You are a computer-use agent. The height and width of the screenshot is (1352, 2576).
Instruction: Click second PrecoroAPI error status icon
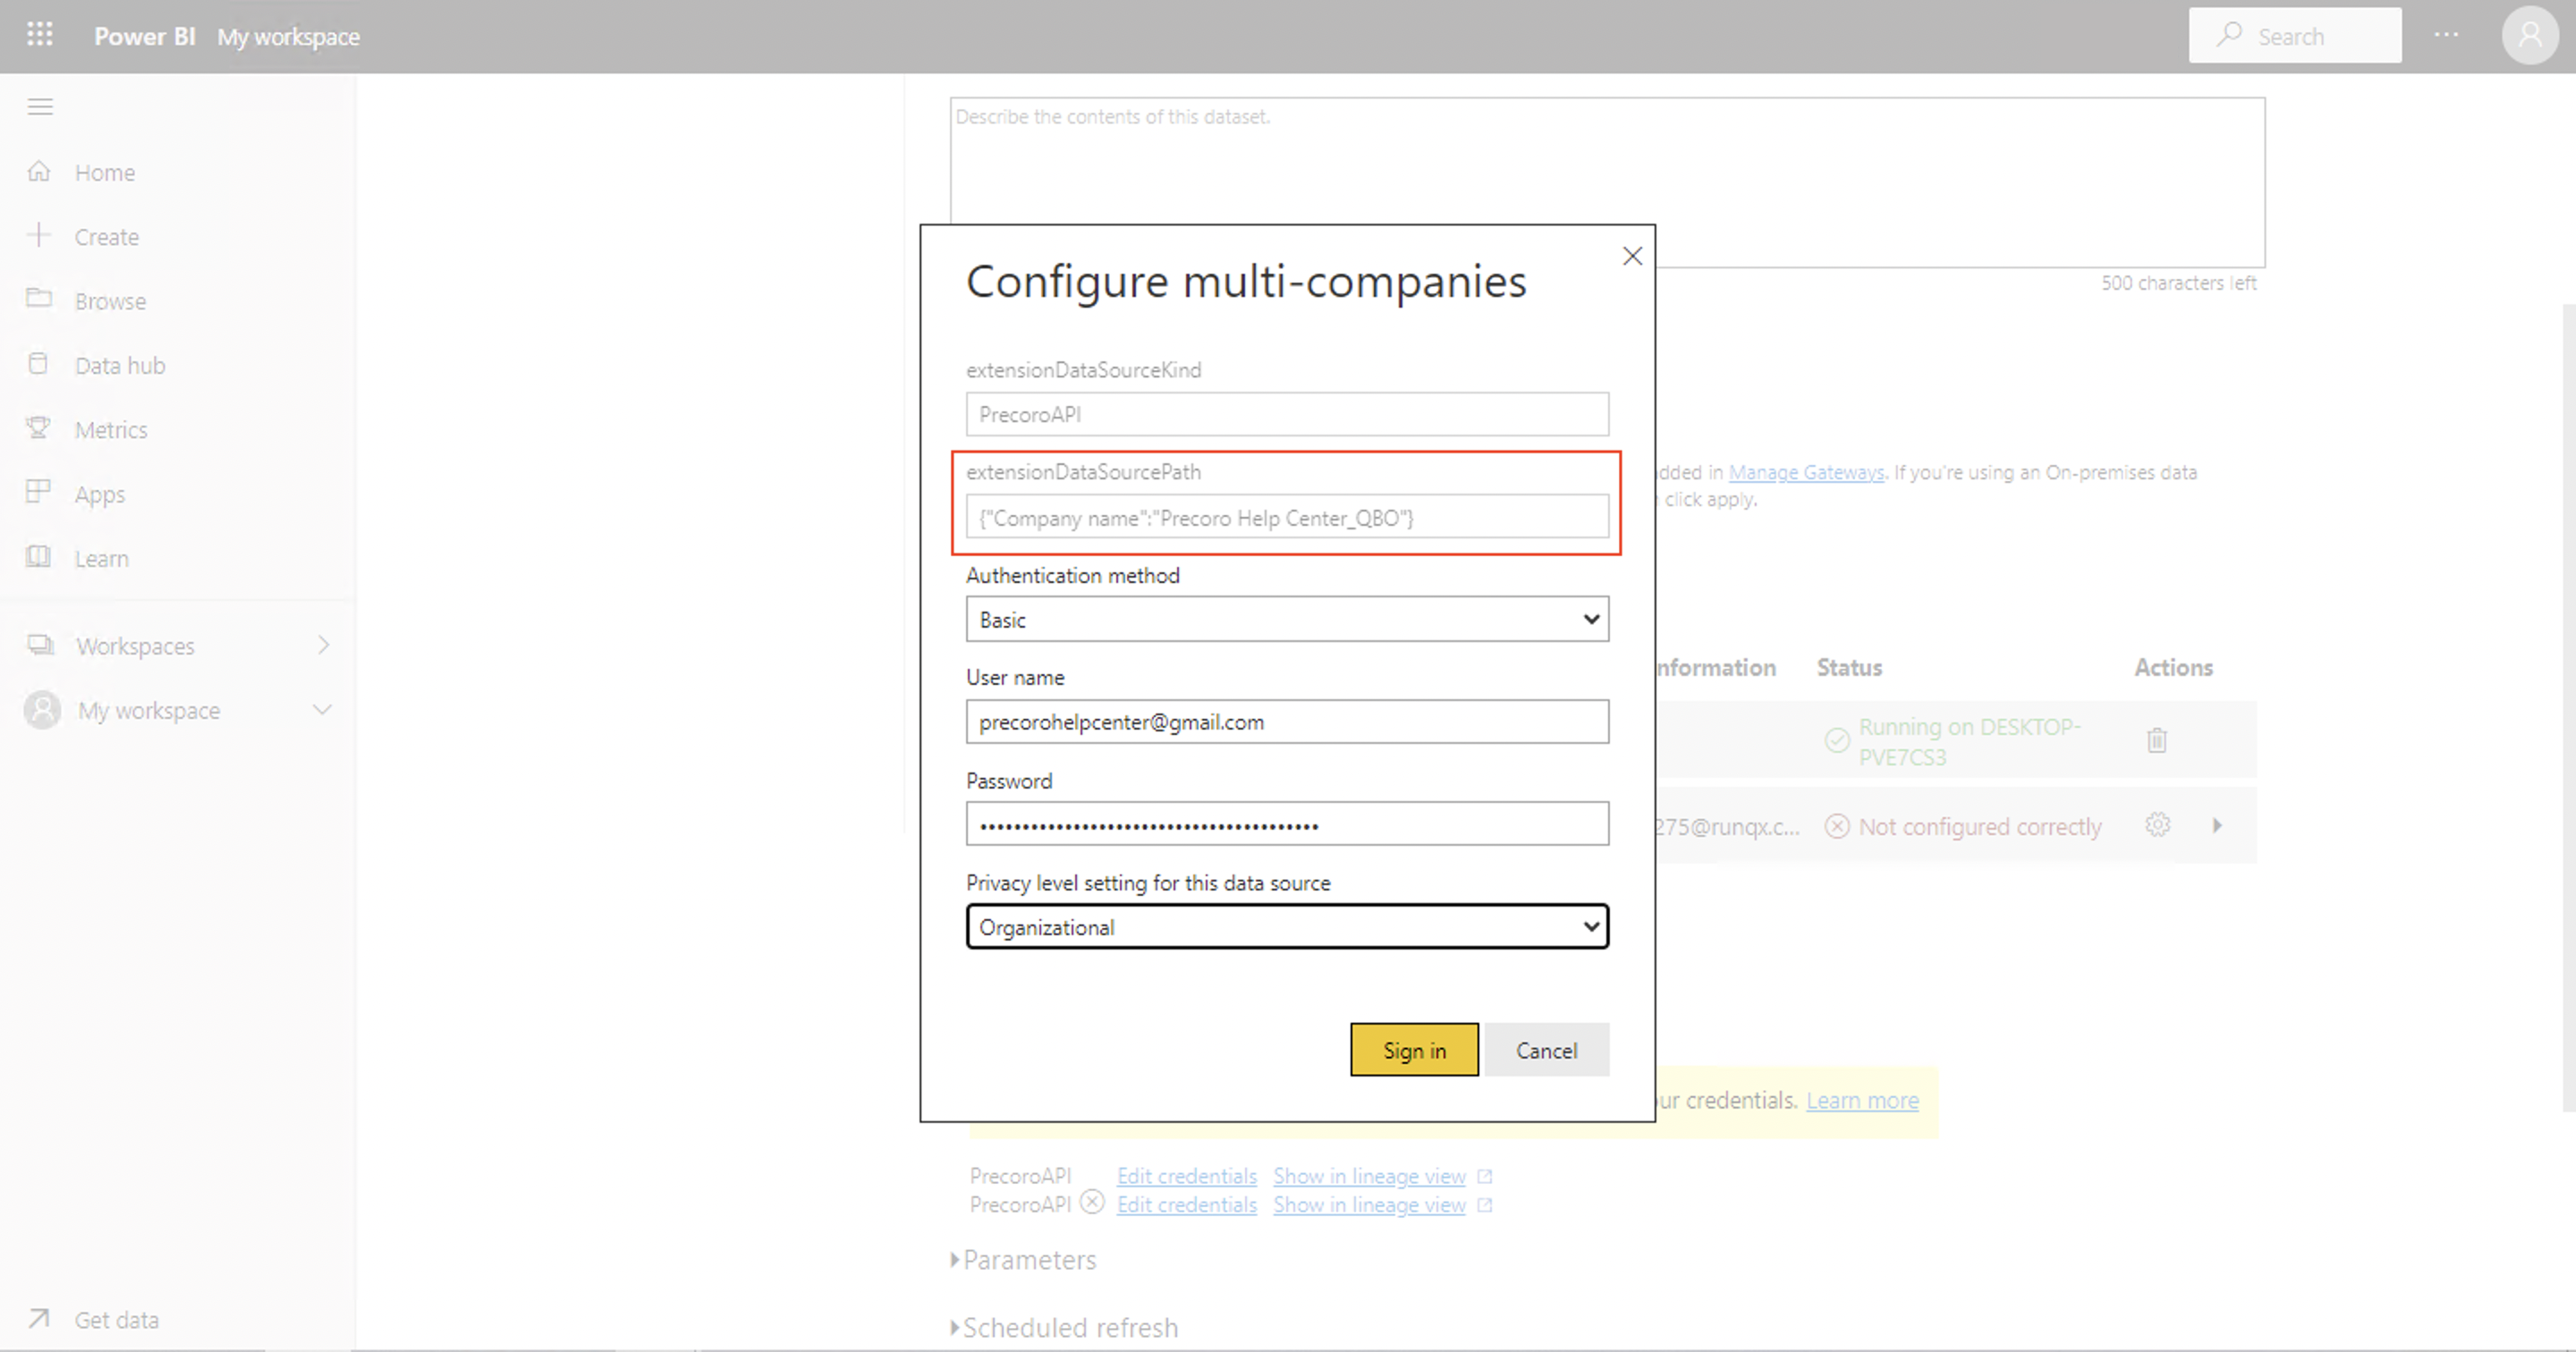click(1092, 1202)
